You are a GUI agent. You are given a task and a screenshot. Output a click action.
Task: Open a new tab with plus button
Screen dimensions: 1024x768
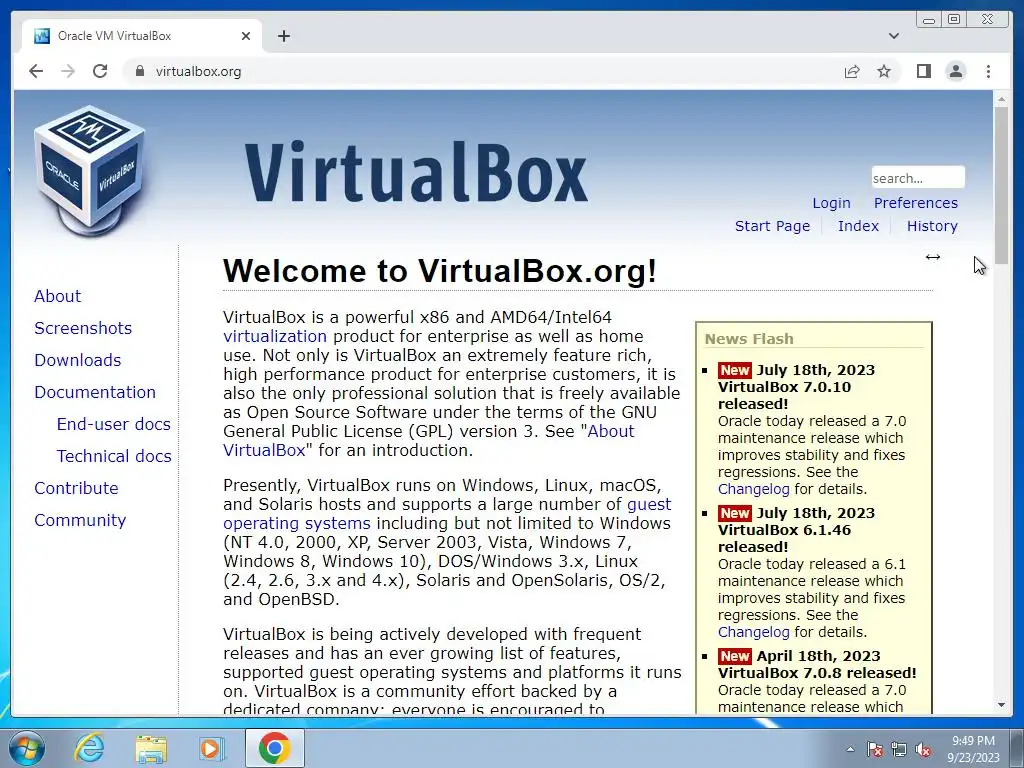(x=283, y=36)
